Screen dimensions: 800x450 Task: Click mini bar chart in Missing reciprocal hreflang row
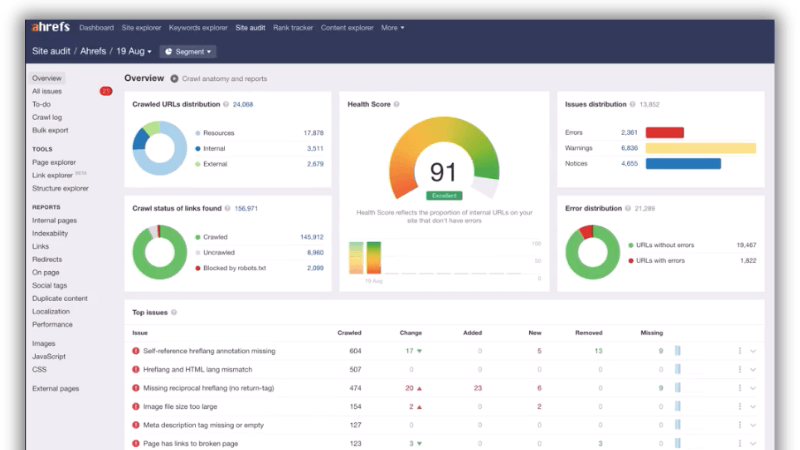pos(678,388)
